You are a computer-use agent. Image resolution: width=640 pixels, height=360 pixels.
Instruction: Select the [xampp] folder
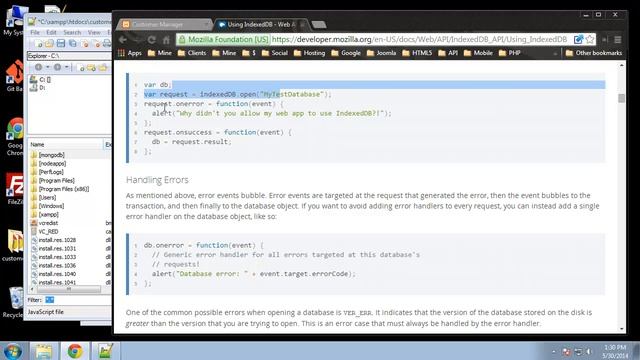(44, 214)
